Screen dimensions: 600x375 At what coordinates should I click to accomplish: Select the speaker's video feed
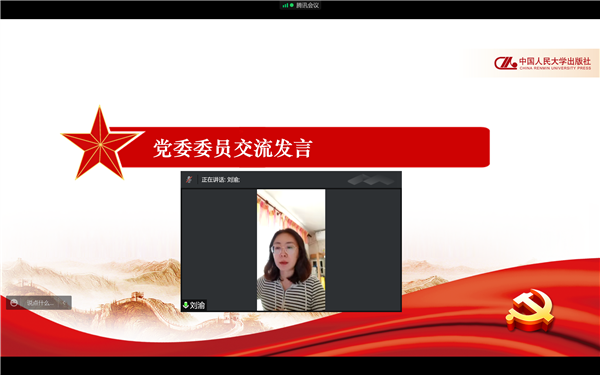[x=291, y=250]
